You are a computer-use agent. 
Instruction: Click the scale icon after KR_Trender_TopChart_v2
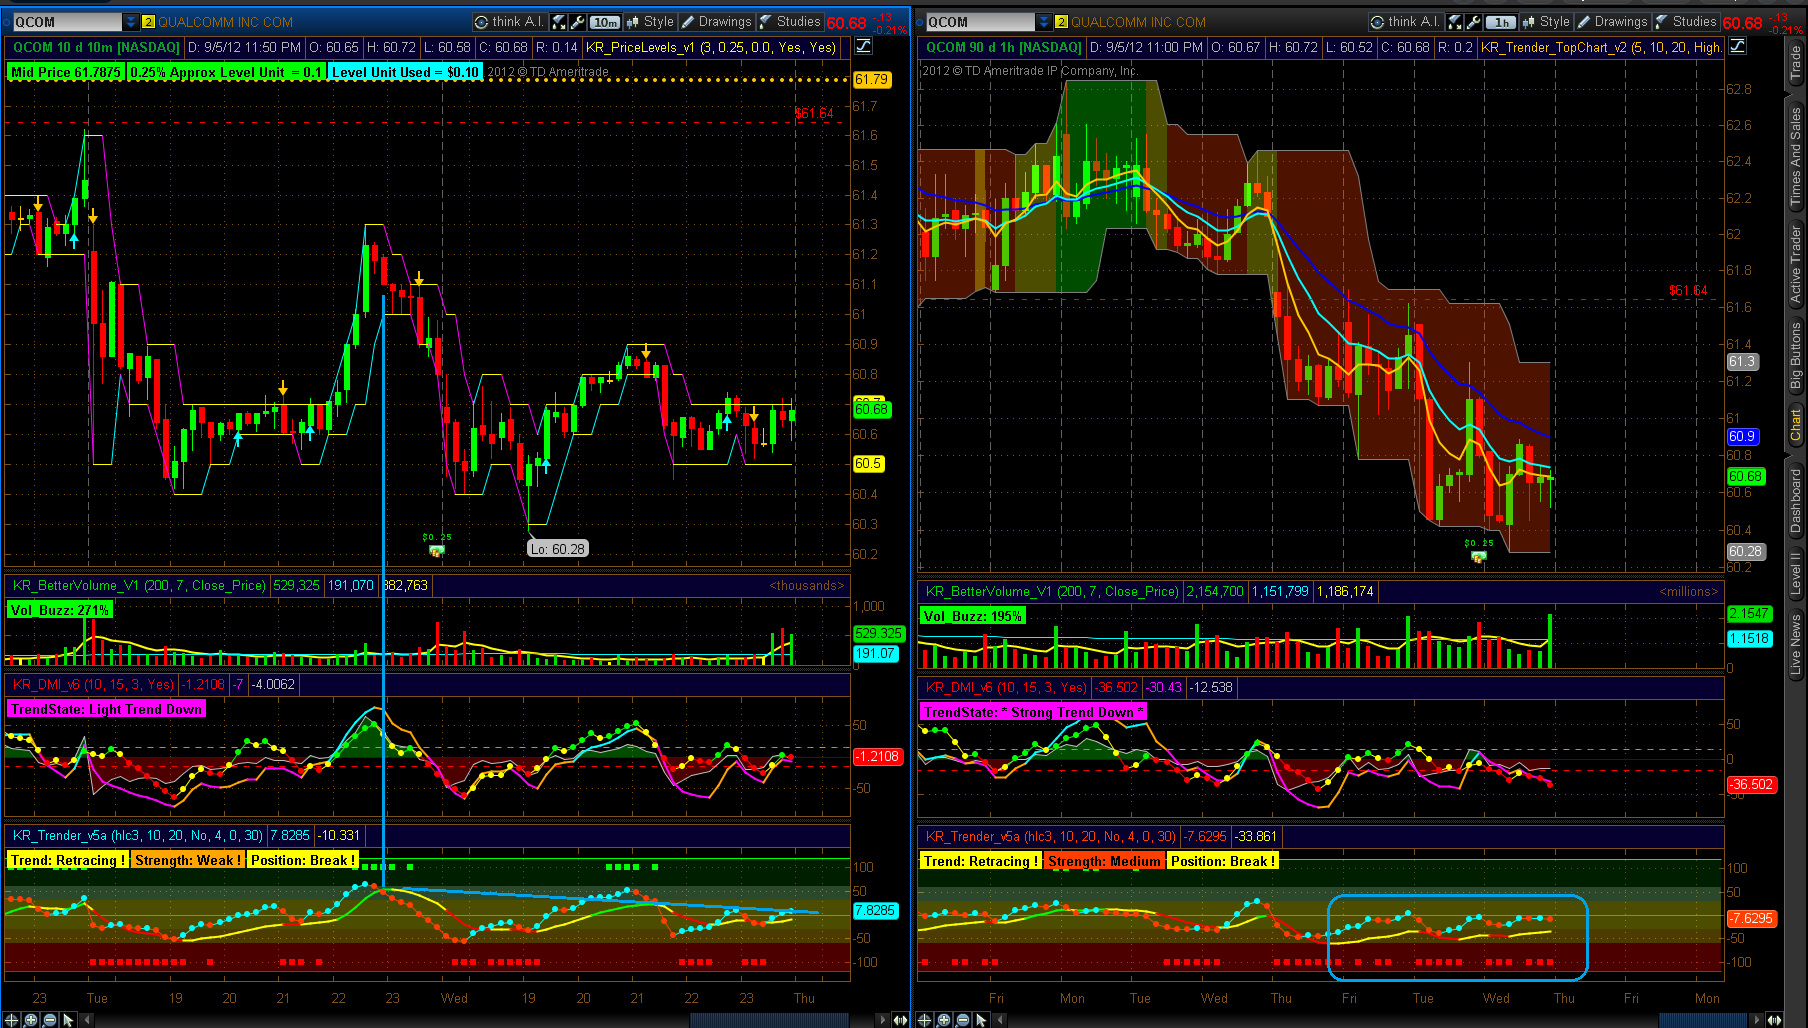[x=1738, y=46]
